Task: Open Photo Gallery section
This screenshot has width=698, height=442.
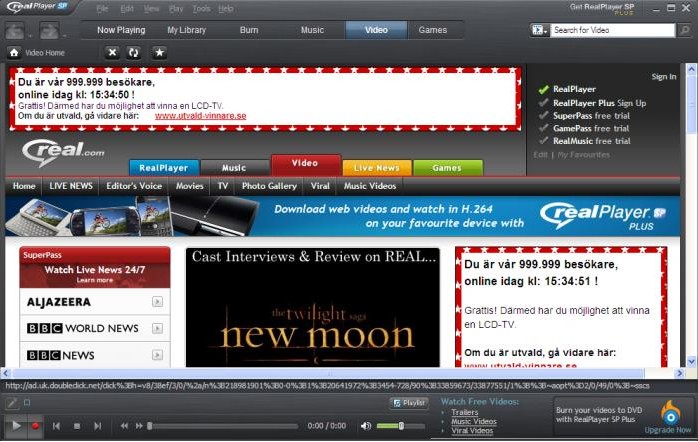Action: tap(269, 186)
